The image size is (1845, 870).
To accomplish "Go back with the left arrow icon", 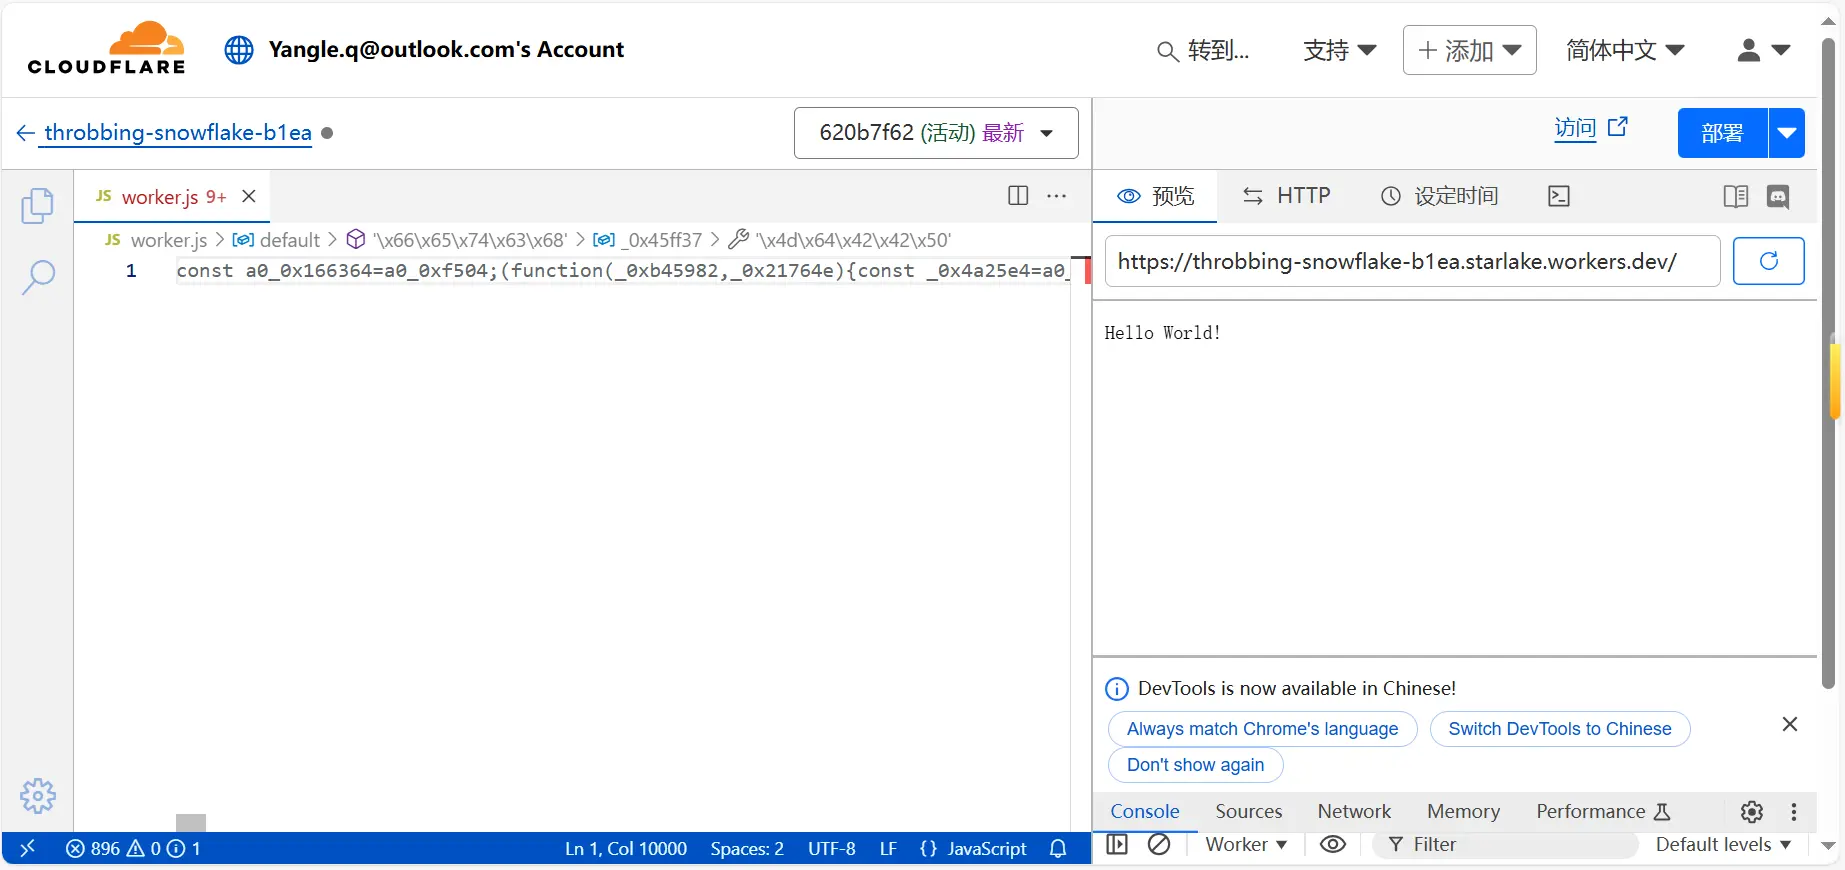I will tap(26, 133).
